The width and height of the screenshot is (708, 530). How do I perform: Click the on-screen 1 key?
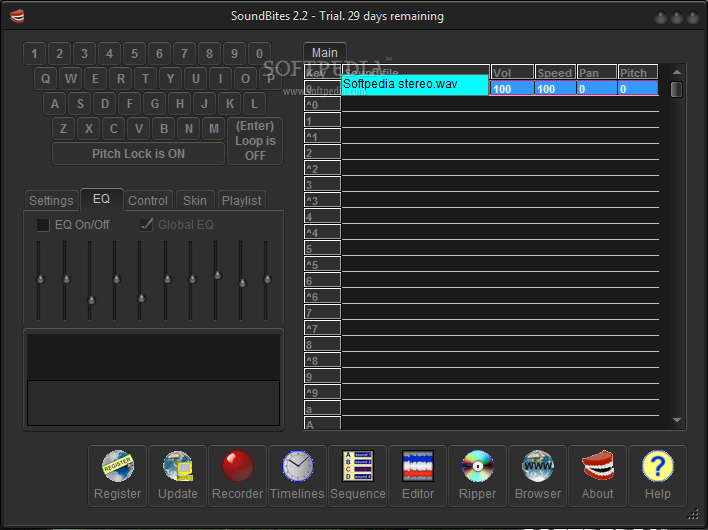click(34, 54)
